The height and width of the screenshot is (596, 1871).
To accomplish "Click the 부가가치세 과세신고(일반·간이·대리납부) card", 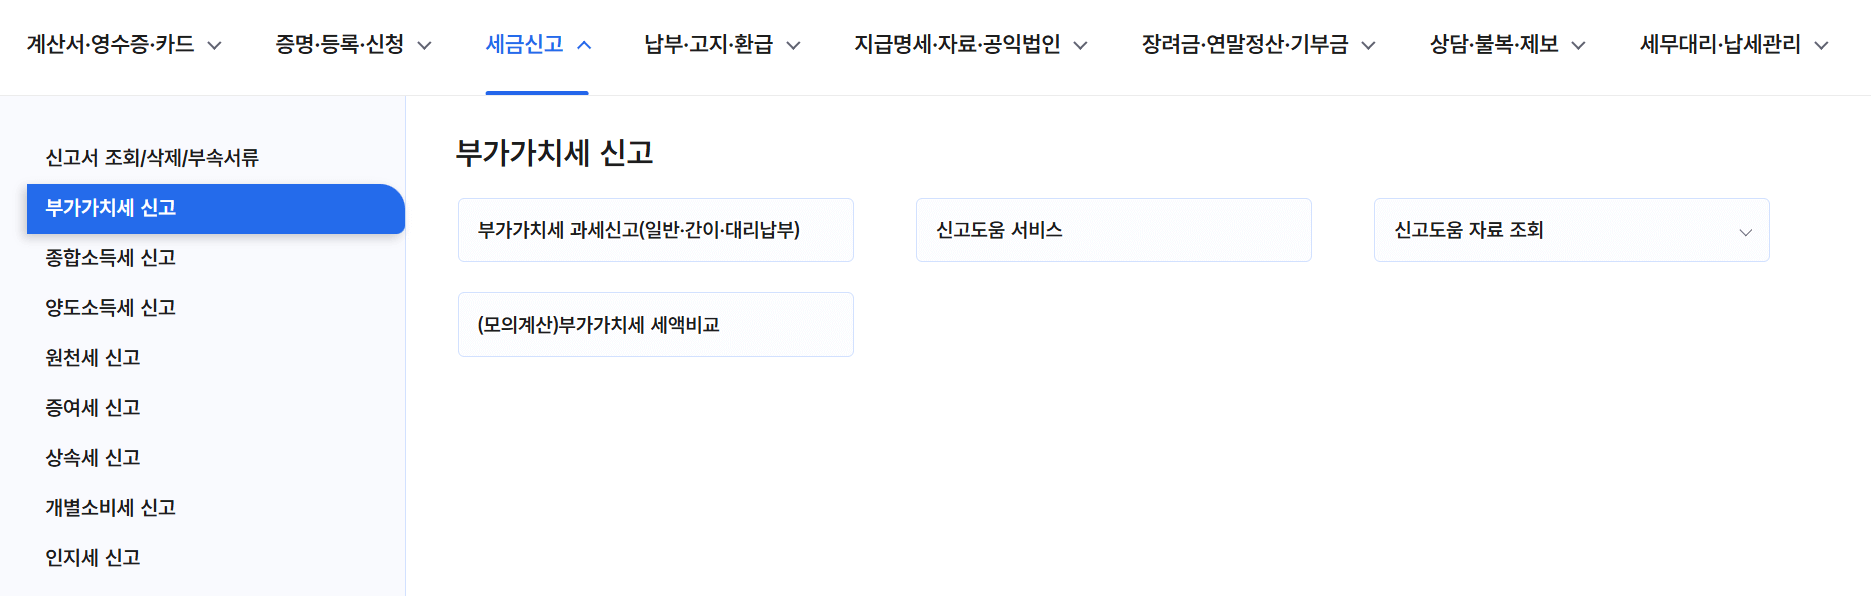I will point(655,229).
